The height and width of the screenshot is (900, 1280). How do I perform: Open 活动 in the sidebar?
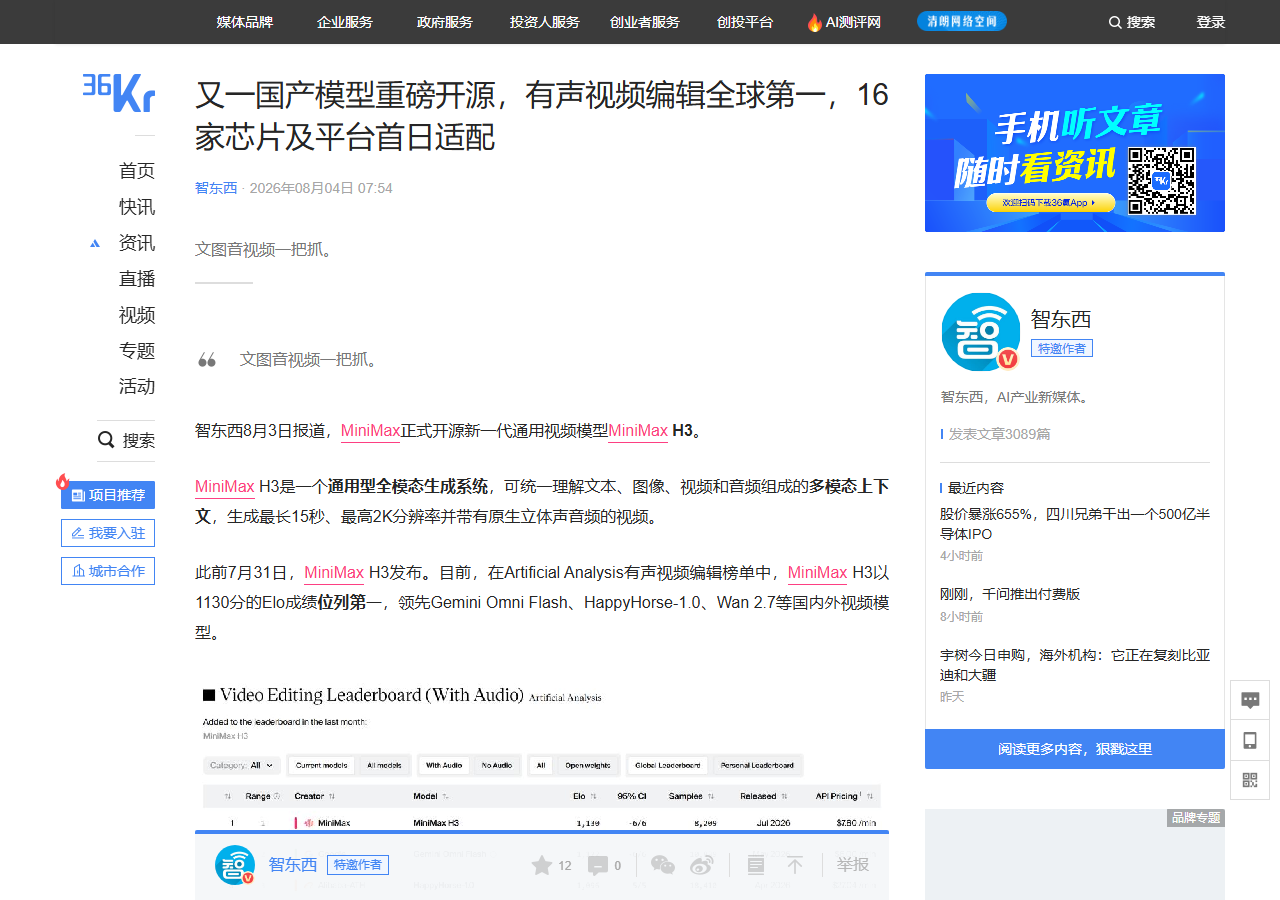(x=137, y=387)
